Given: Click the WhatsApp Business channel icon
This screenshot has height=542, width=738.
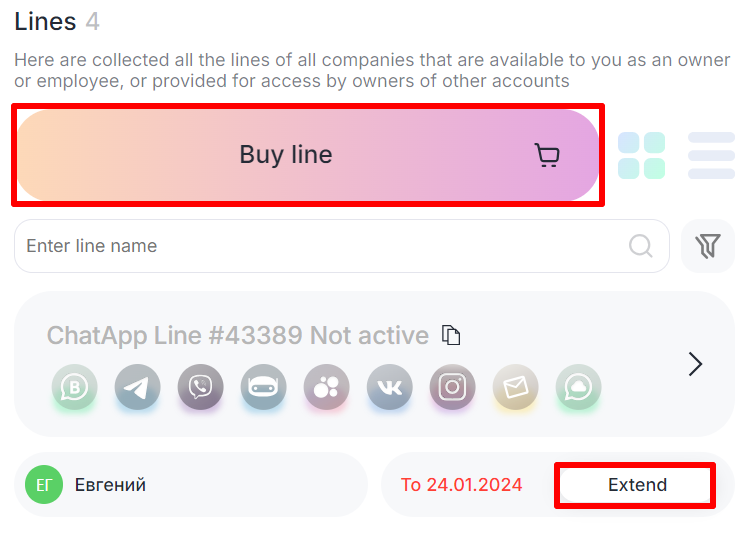Looking at the screenshot, I should (x=74, y=387).
